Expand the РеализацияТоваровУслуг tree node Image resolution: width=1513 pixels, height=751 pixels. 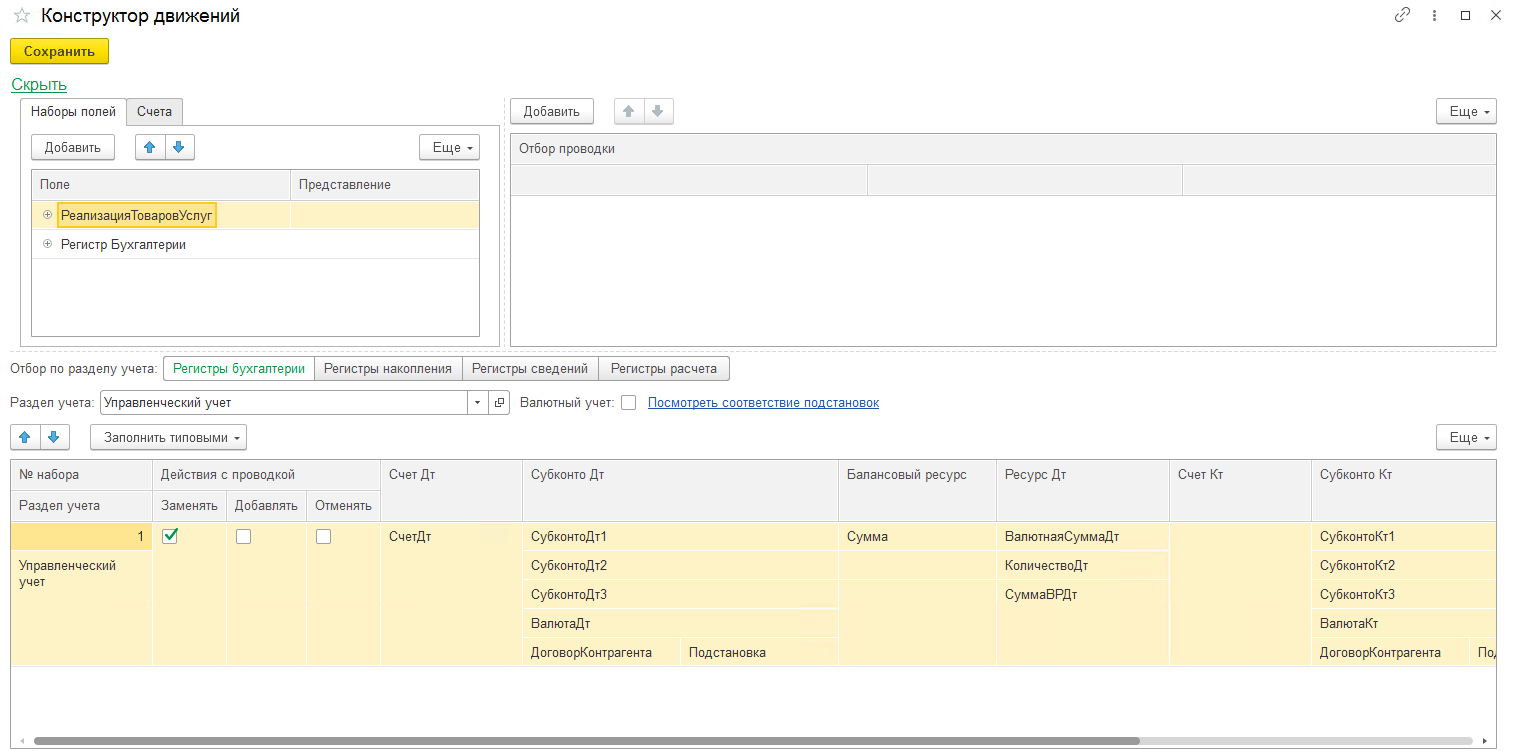click(47, 215)
